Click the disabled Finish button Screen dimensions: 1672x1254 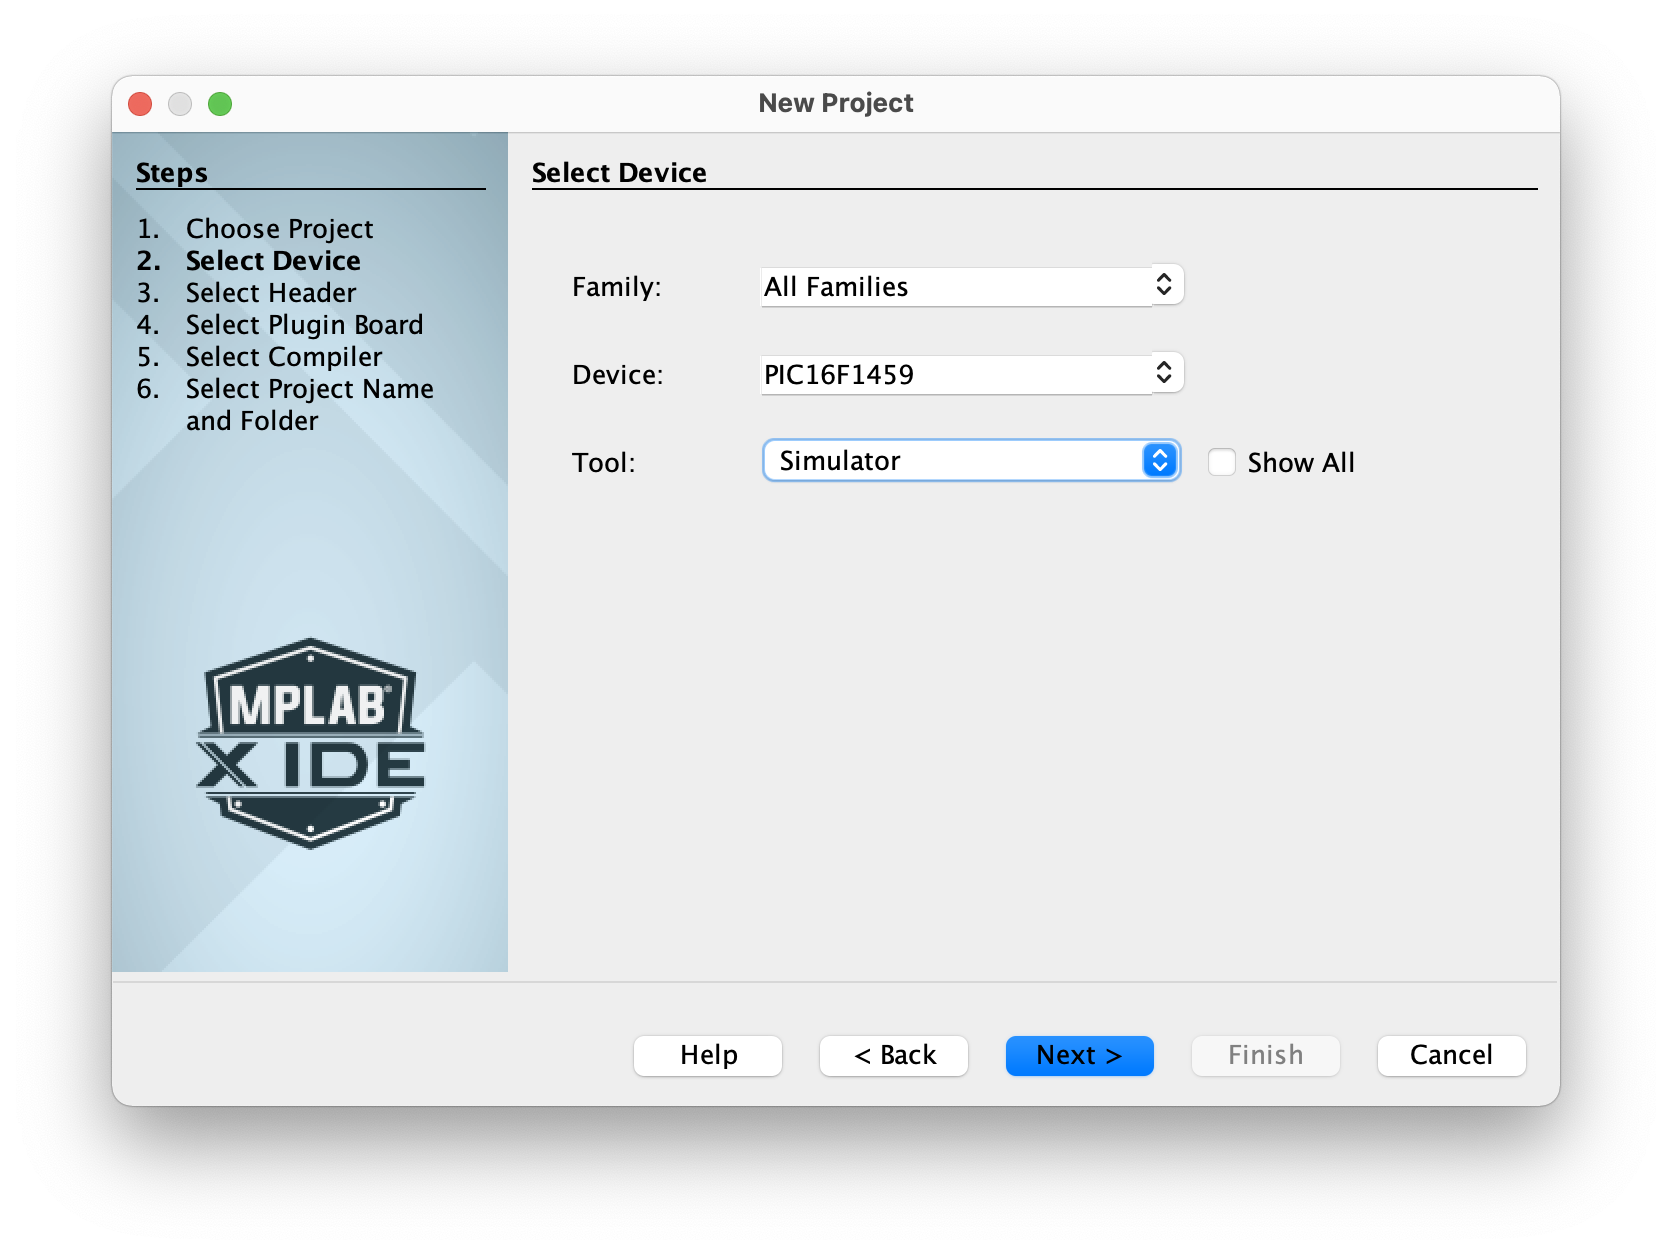tap(1265, 1055)
